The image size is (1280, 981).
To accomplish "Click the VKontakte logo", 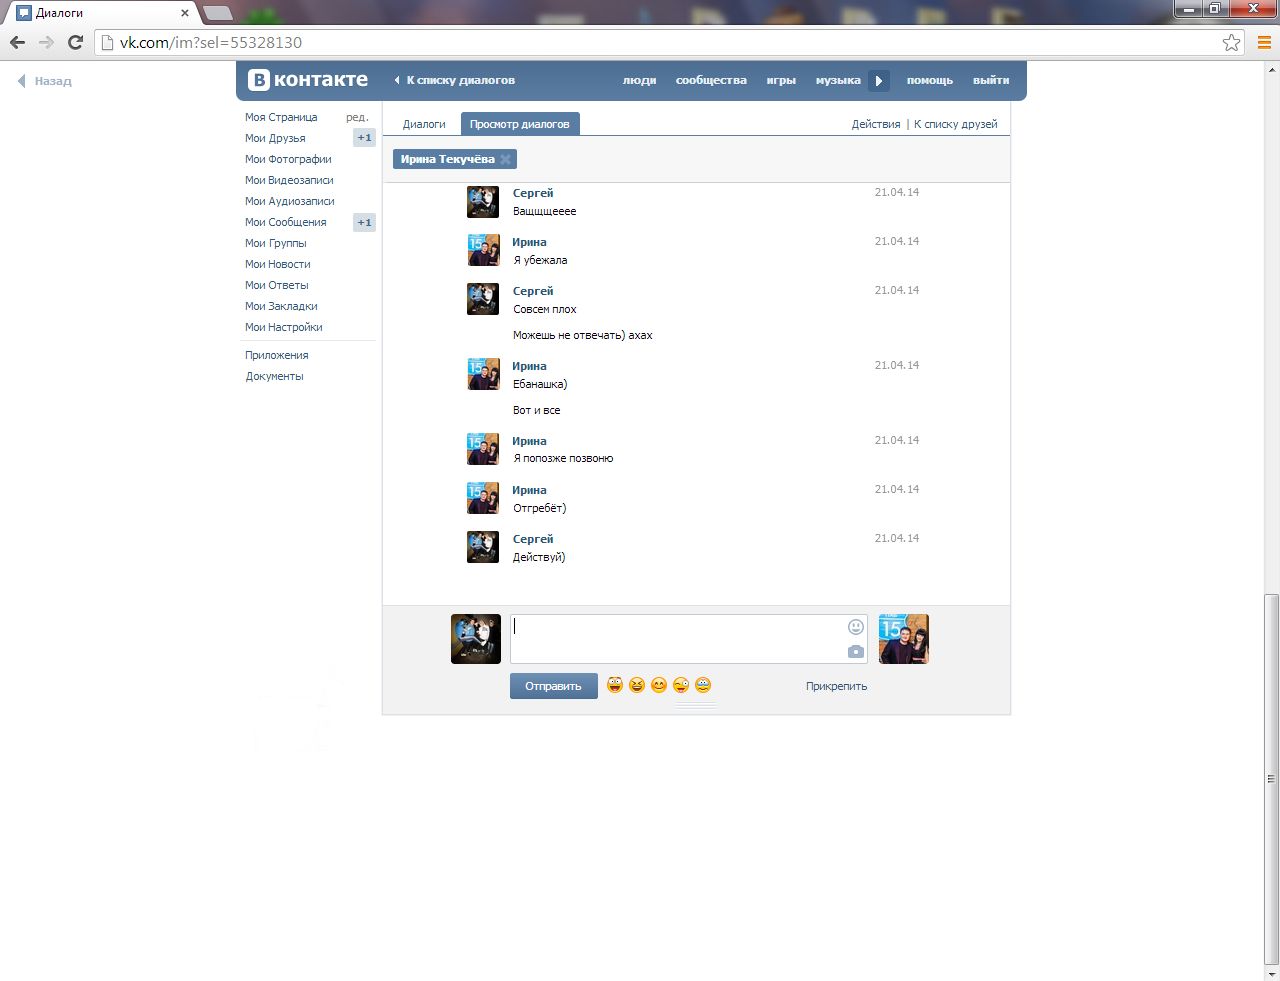I will point(308,80).
